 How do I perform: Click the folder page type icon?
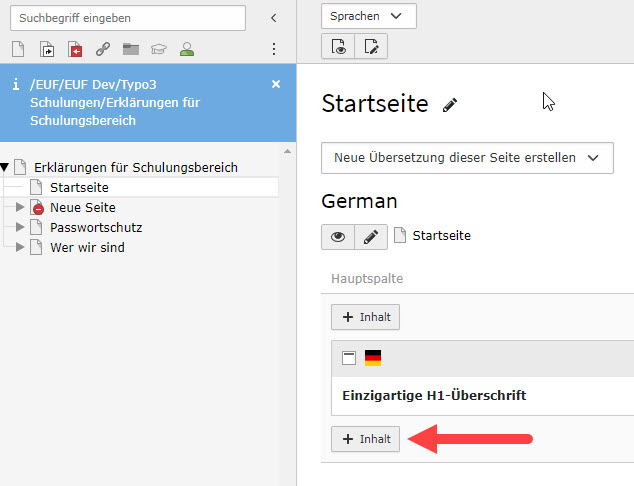point(130,49)
